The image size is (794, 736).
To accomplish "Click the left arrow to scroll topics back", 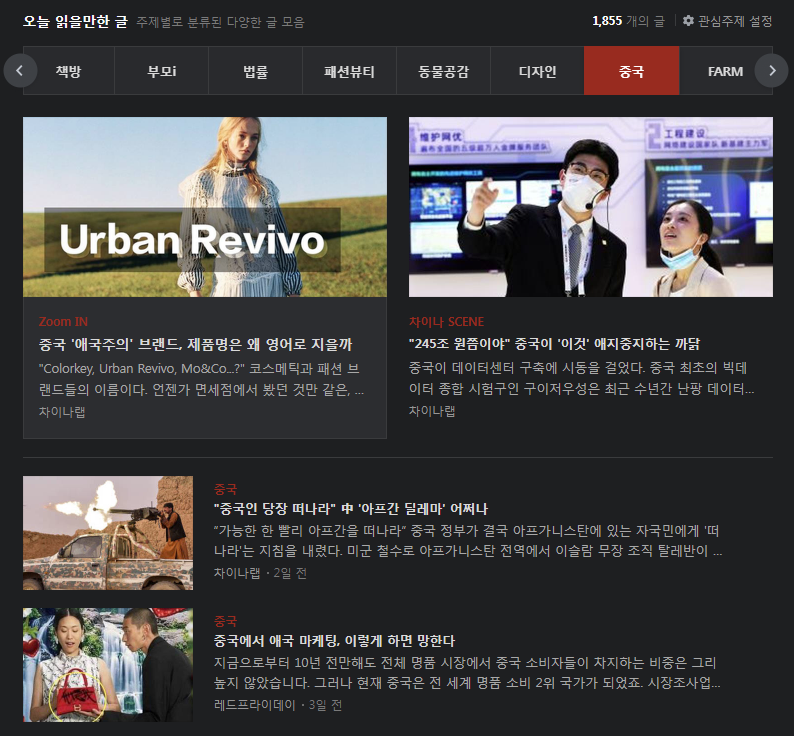I will [20, 71].
